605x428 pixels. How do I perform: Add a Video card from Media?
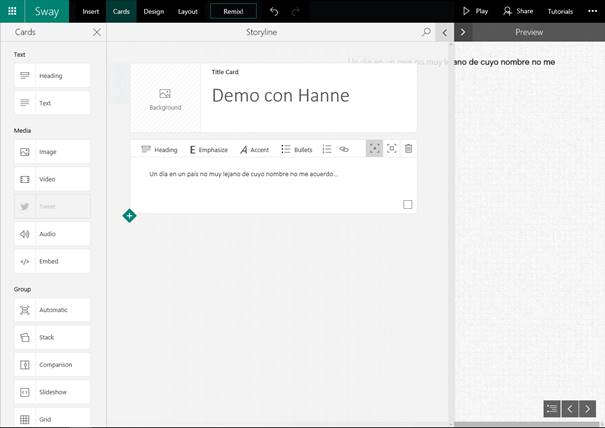pyautogui.click(x=52, y=179)
